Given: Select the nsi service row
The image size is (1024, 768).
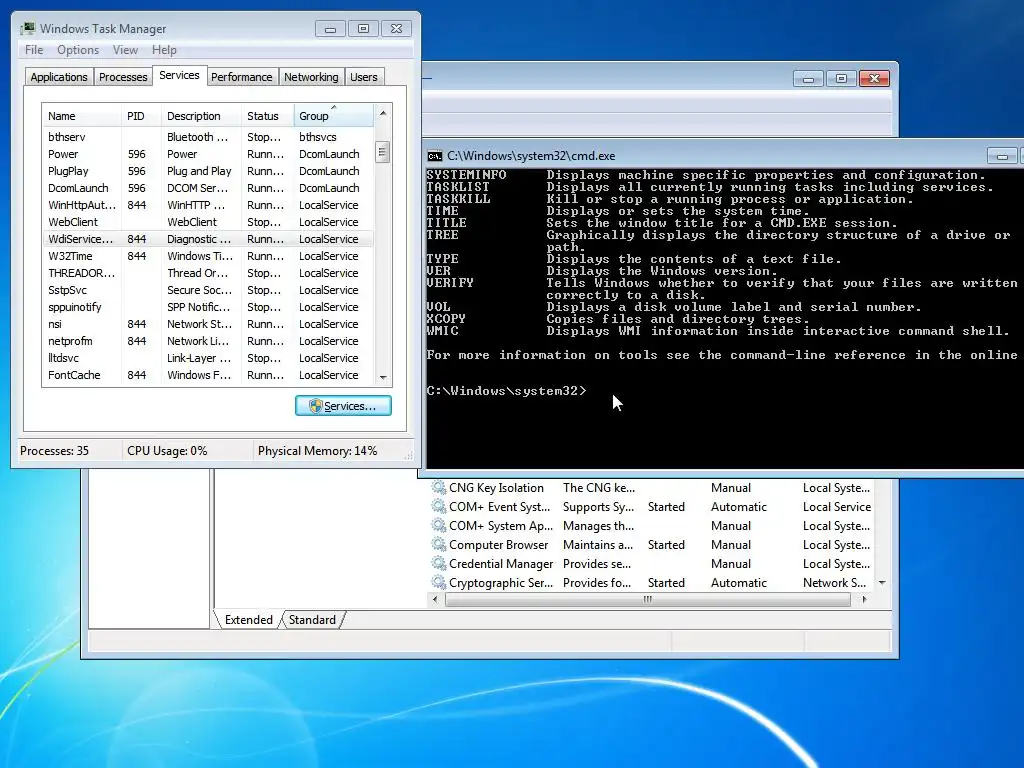Looking at the screenshot, I should pyautogui.click(x=208, y=324).
